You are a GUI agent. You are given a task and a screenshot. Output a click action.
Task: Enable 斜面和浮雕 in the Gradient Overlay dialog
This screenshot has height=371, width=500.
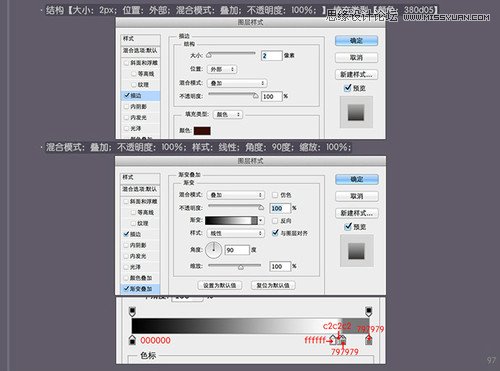(126, 201)
